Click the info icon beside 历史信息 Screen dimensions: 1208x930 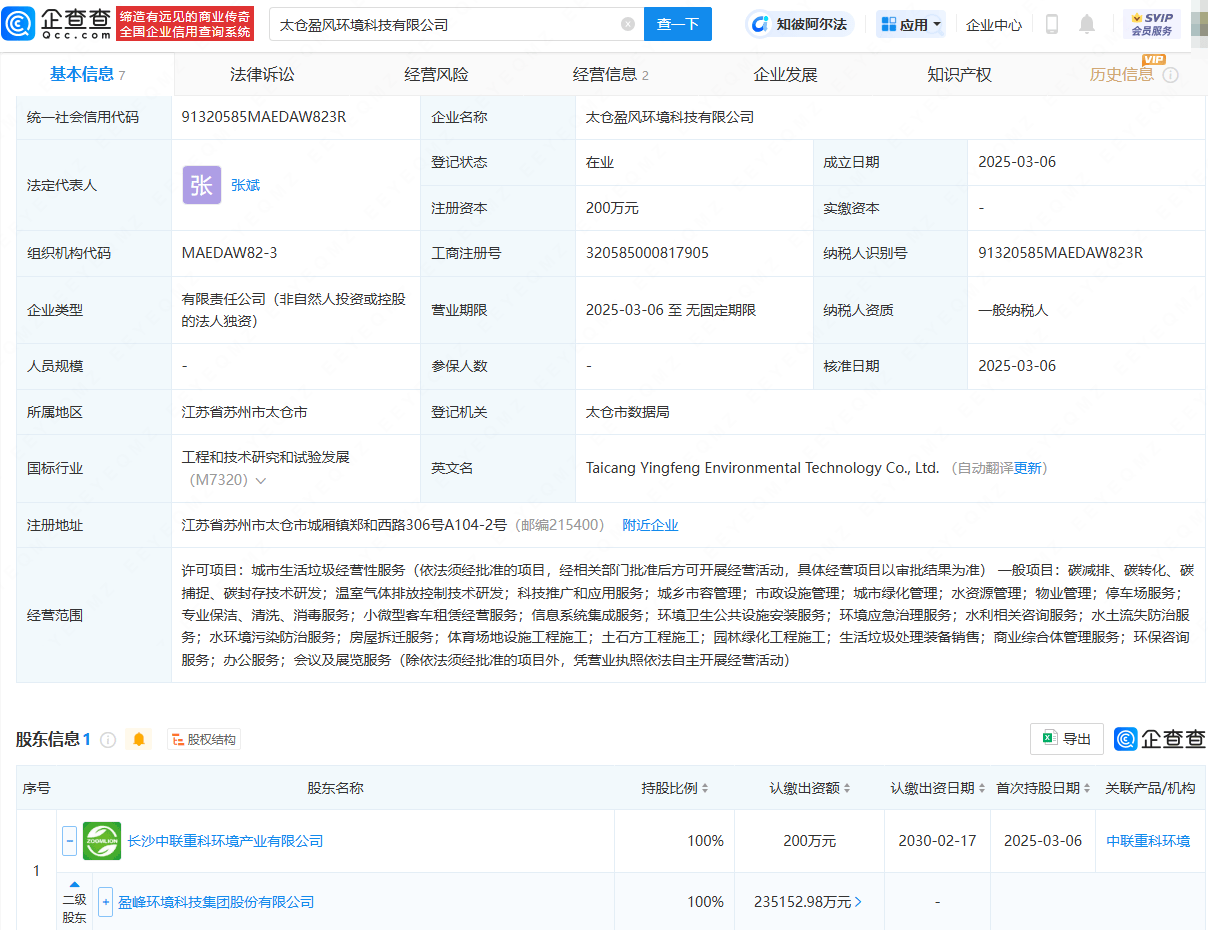click(x=1171, y=75)
